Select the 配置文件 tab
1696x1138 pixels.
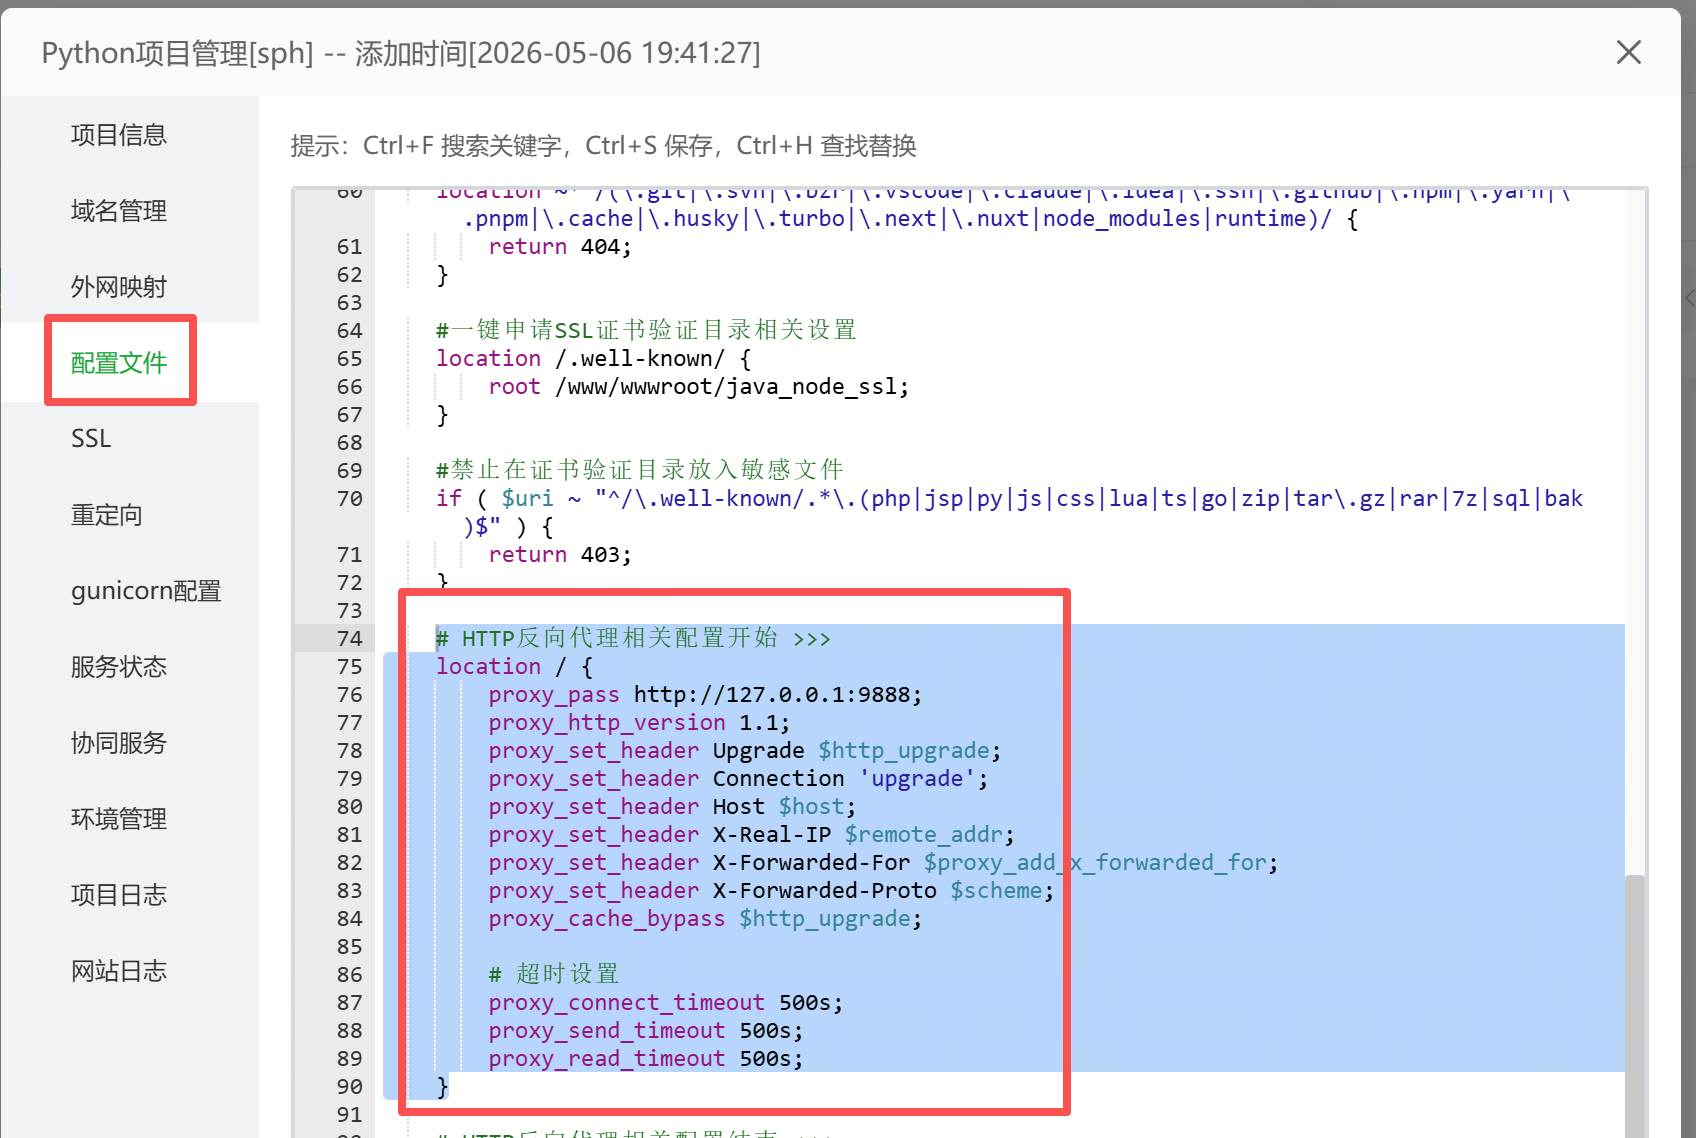tap(118, 363)
